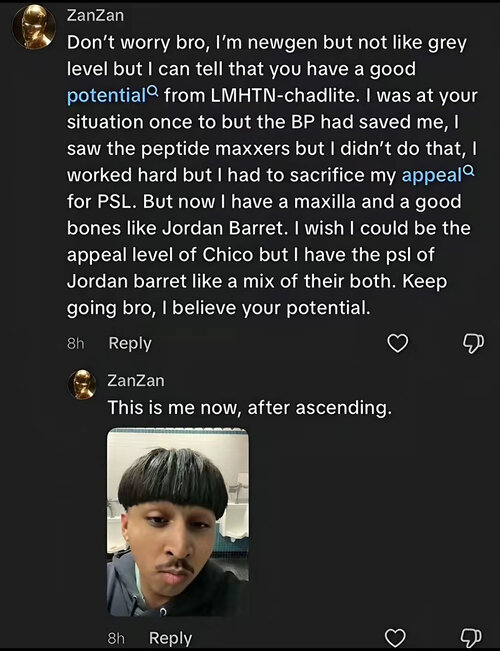Tap the 'Don't worry bro' comment text
This screenshot has width=500, height=651.
click(272, 175)
